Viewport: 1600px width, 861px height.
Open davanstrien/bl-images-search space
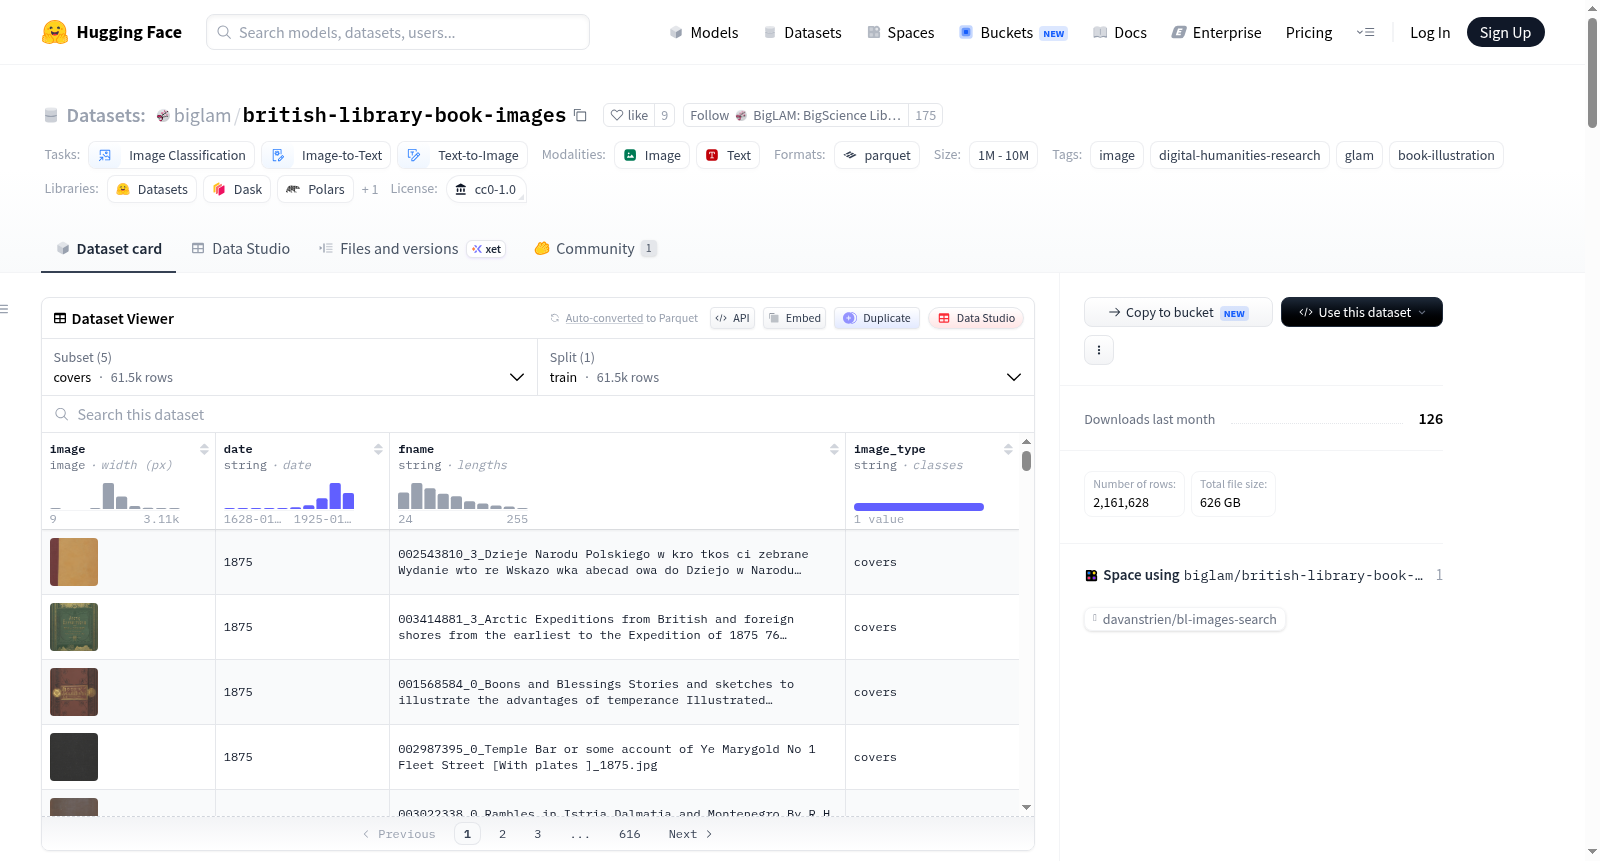1185,620
